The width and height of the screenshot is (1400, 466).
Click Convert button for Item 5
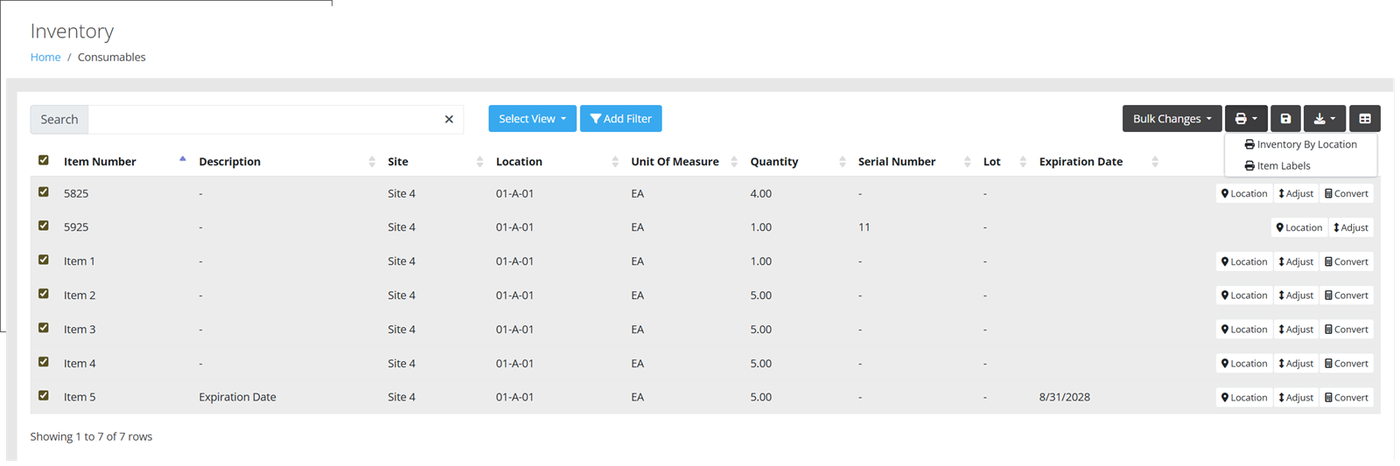(x=1346, y=398)
